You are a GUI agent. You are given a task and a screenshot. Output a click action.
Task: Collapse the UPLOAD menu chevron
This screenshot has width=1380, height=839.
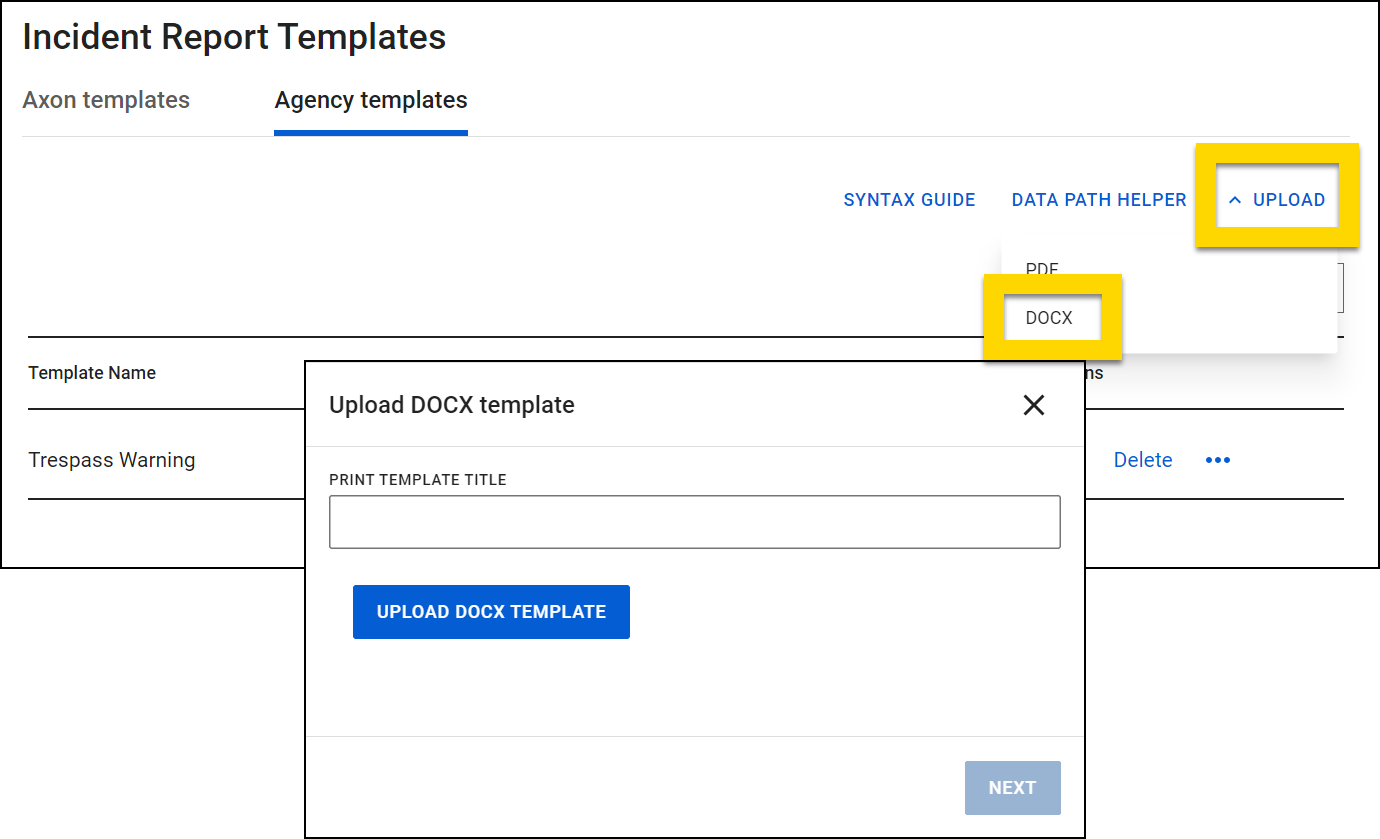(1237, 199)
